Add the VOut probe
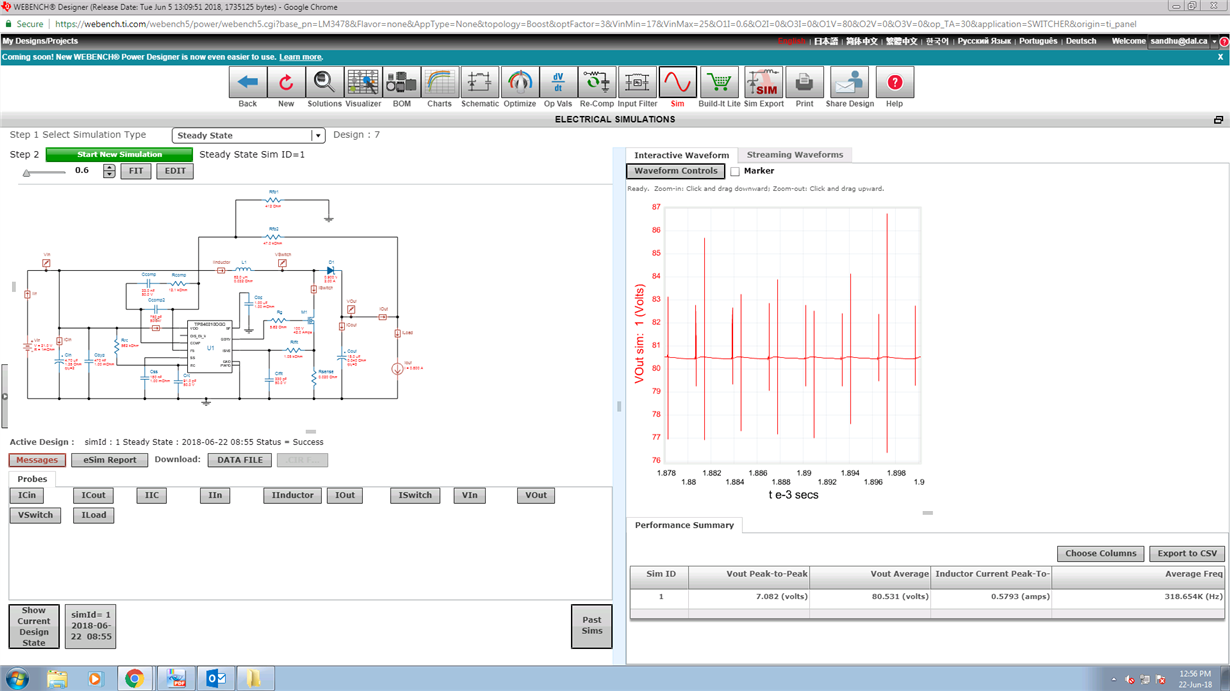This screenshot has width=1230, height=691. (x=537, y=495)
